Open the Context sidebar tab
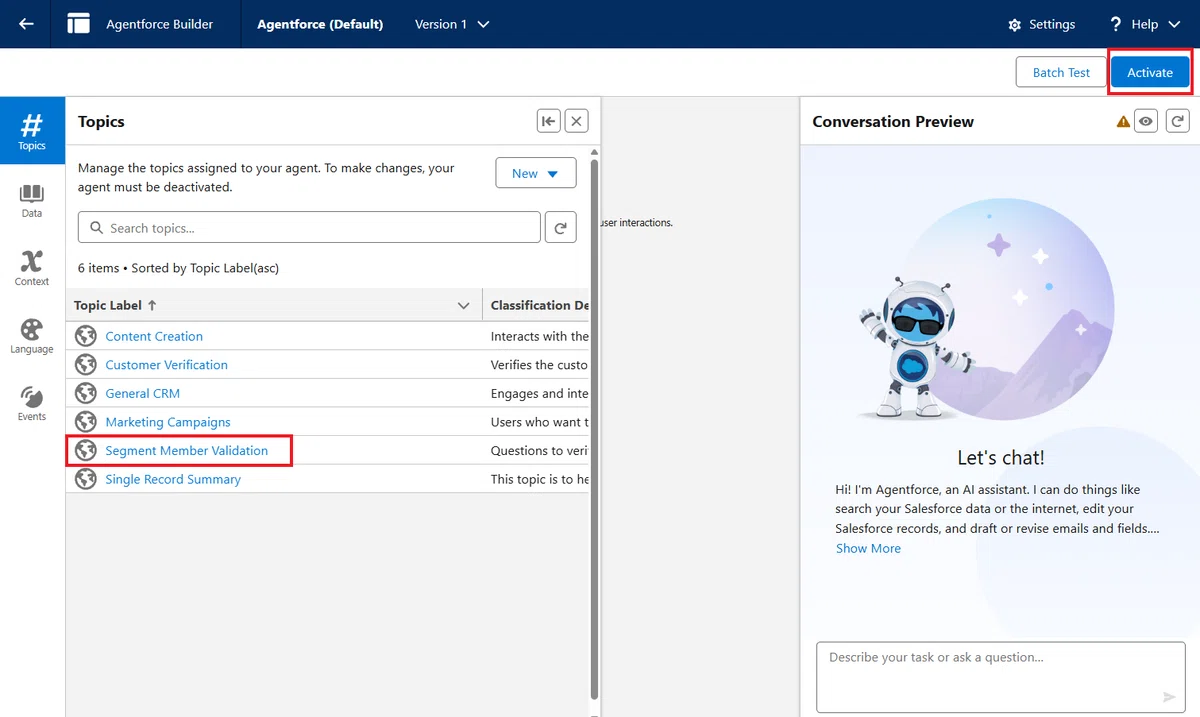 pos(32,268)
